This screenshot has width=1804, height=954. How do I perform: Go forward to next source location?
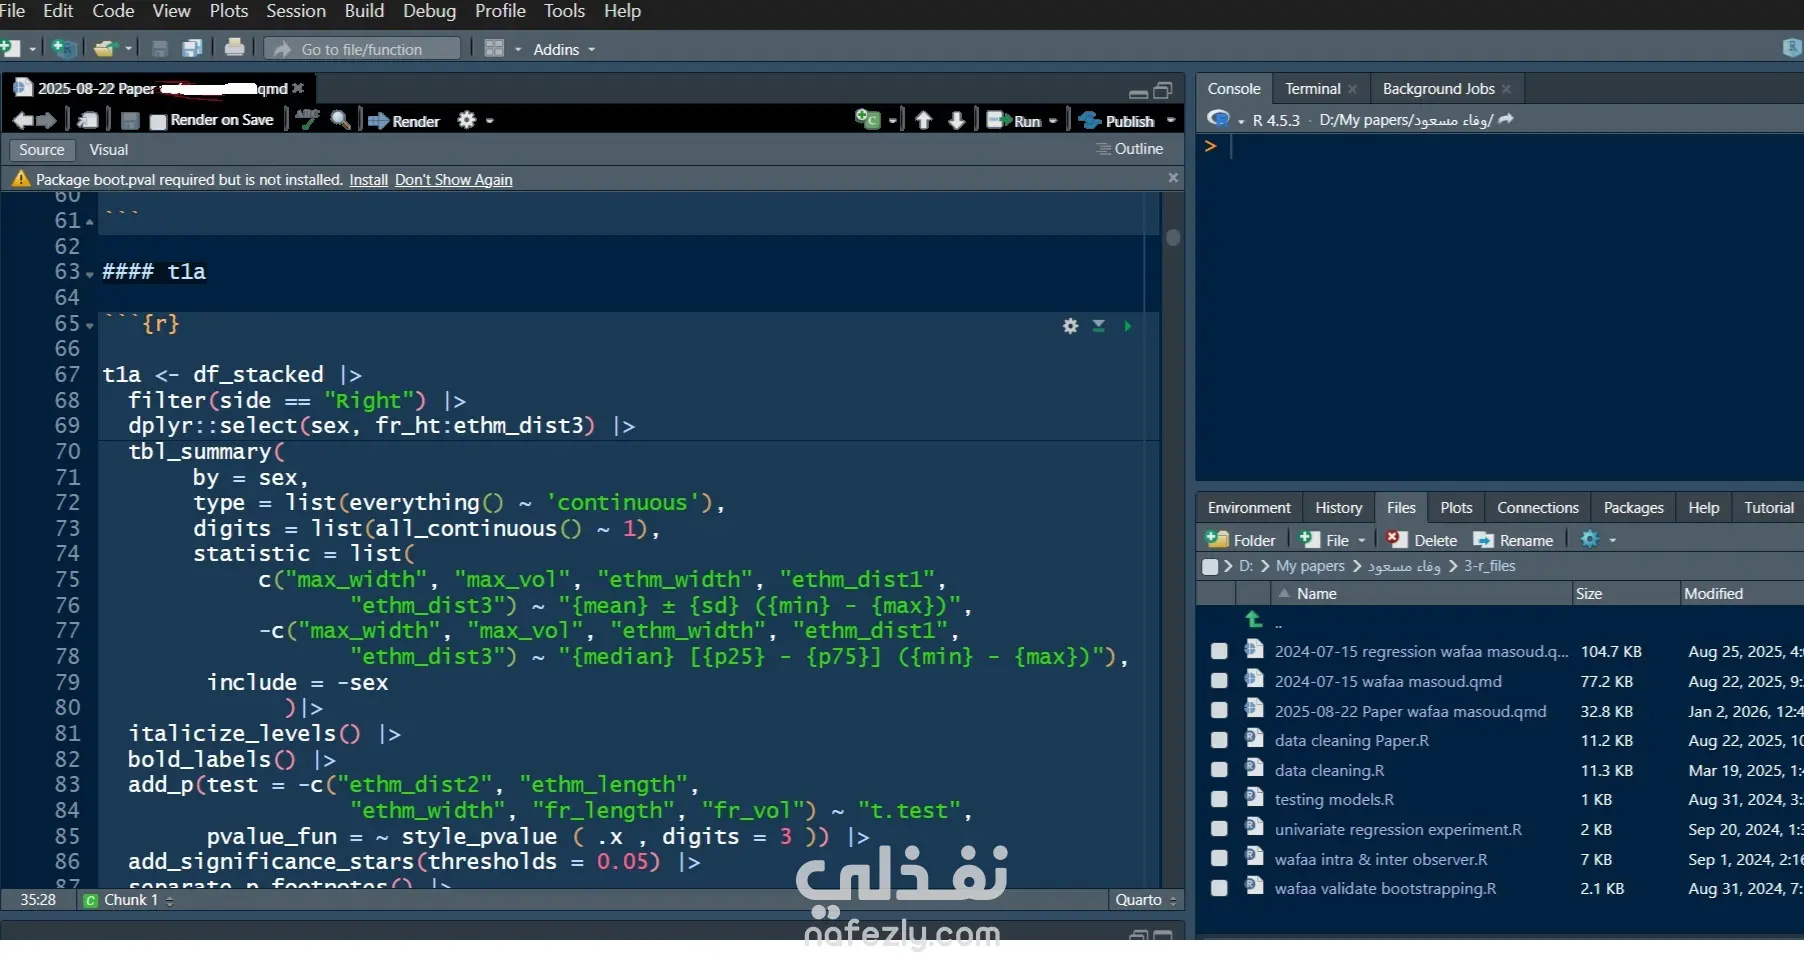click(46, 120)
